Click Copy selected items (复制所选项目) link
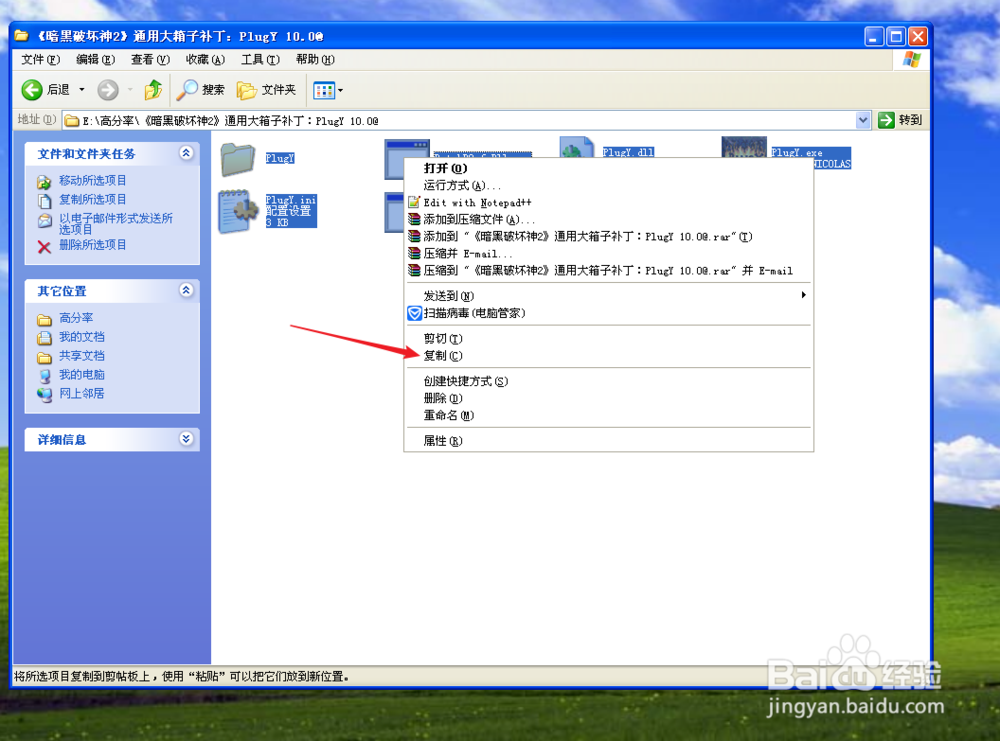1000x741 pixels. click(92, 200)
